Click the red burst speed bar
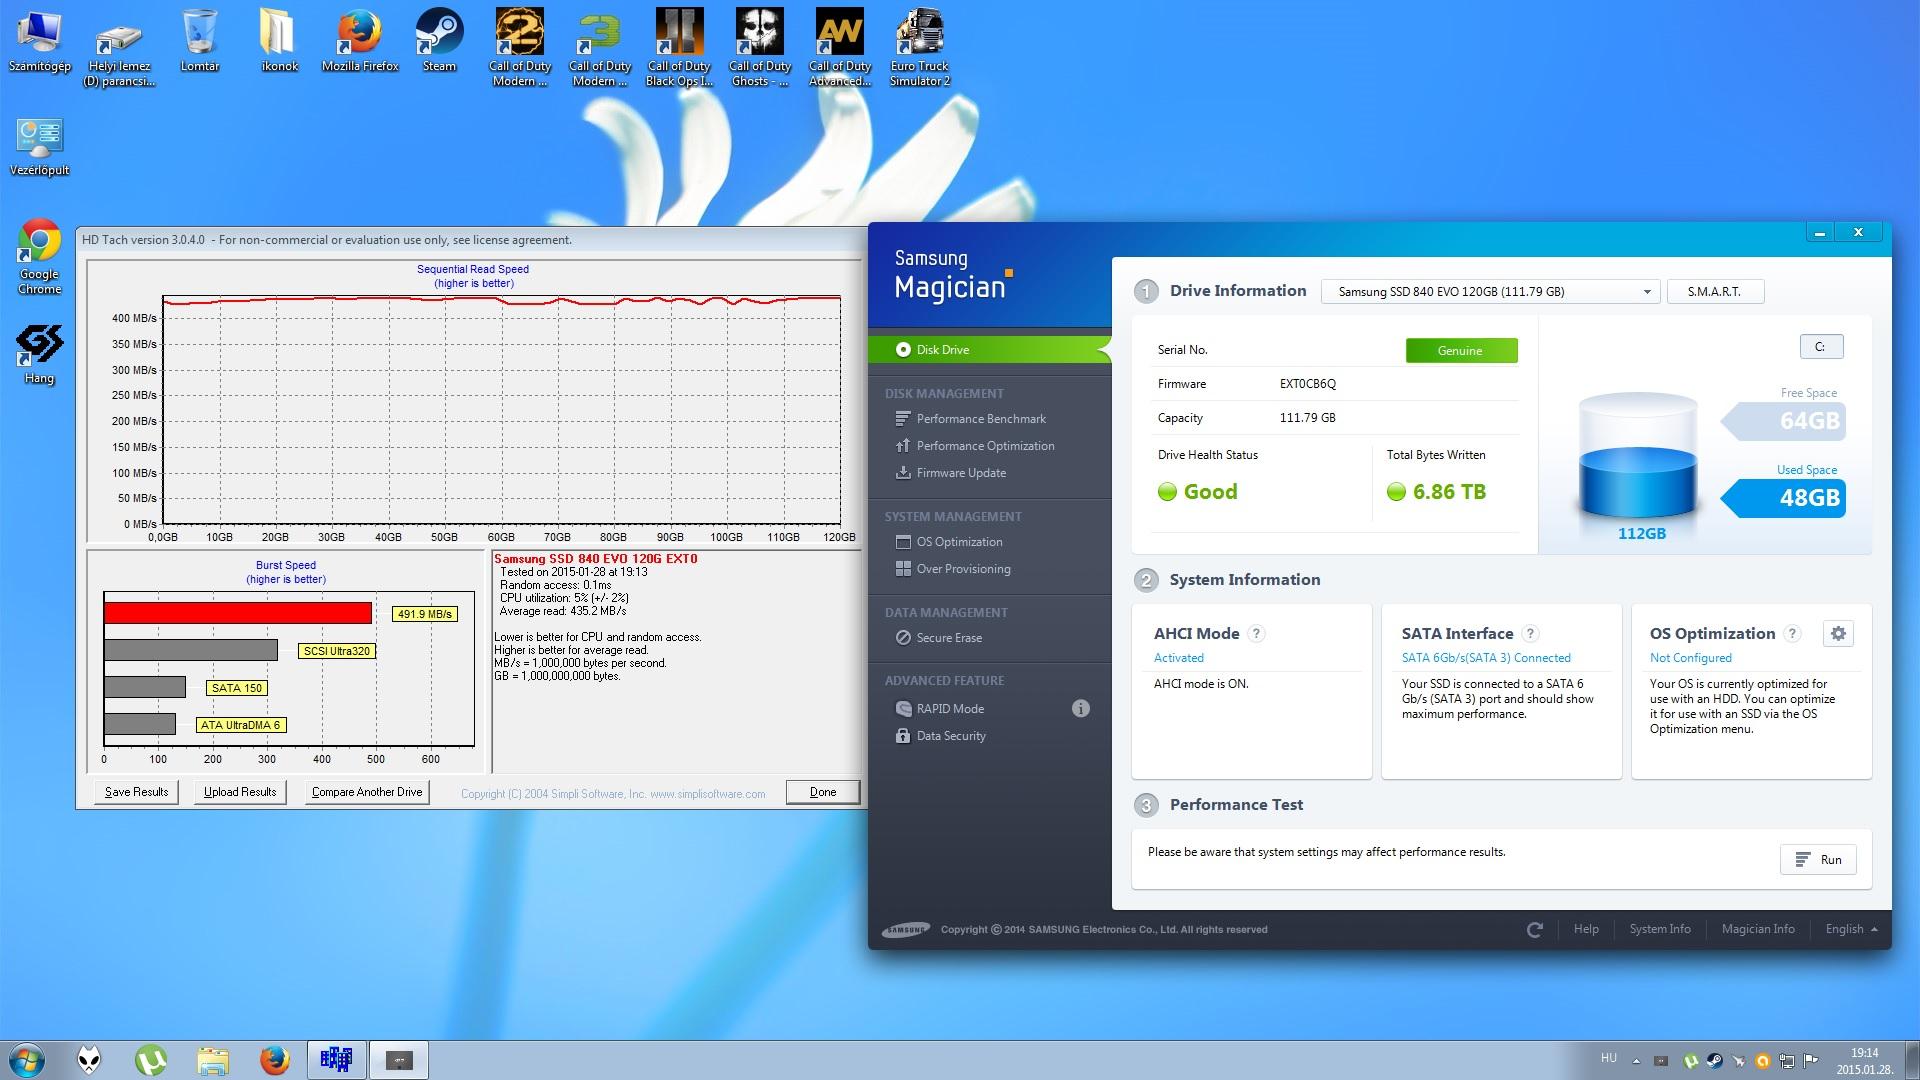Image resolution: width=1920 pixels, height=1080 pixels. pos(238,613)
